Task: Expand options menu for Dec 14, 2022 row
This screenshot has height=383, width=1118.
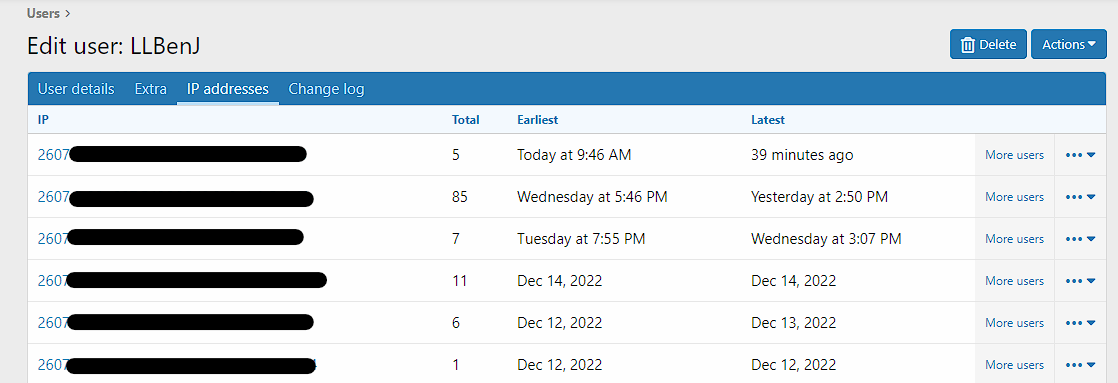Action: [1080, 281]
